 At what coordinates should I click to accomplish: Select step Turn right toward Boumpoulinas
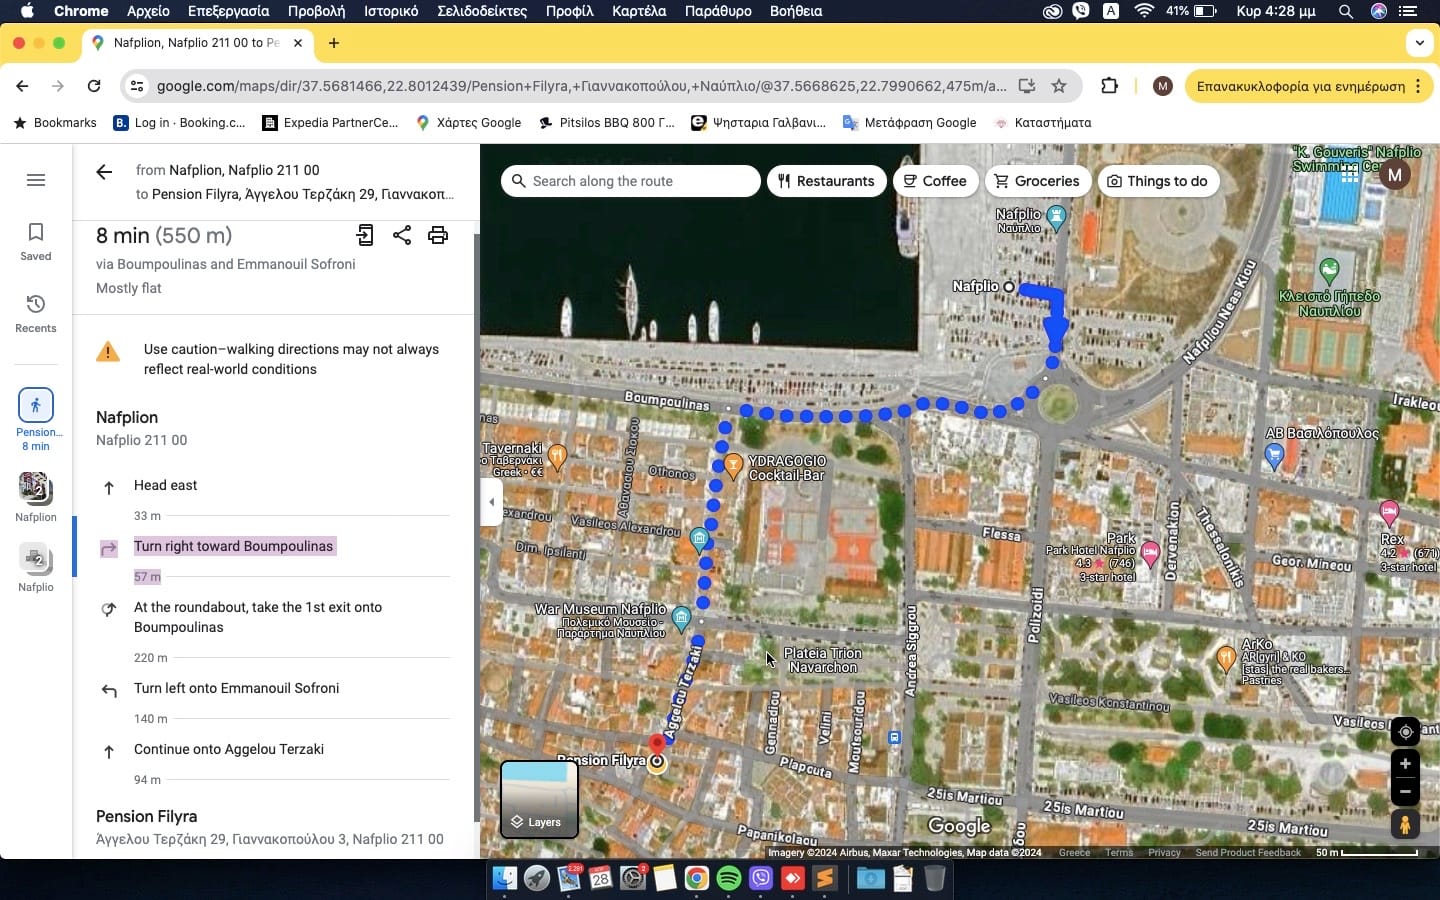(x=234, y=546)
